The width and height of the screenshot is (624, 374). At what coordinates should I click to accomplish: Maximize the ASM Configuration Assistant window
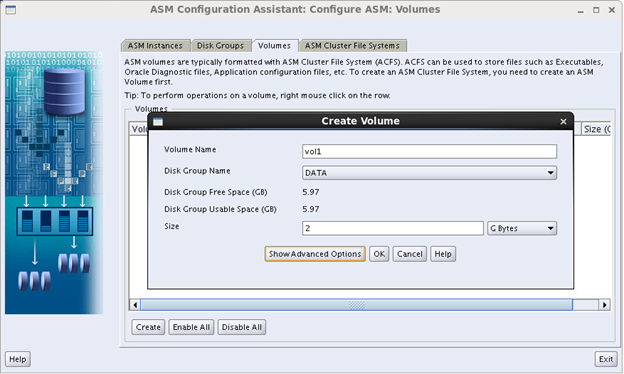(596, 10)
